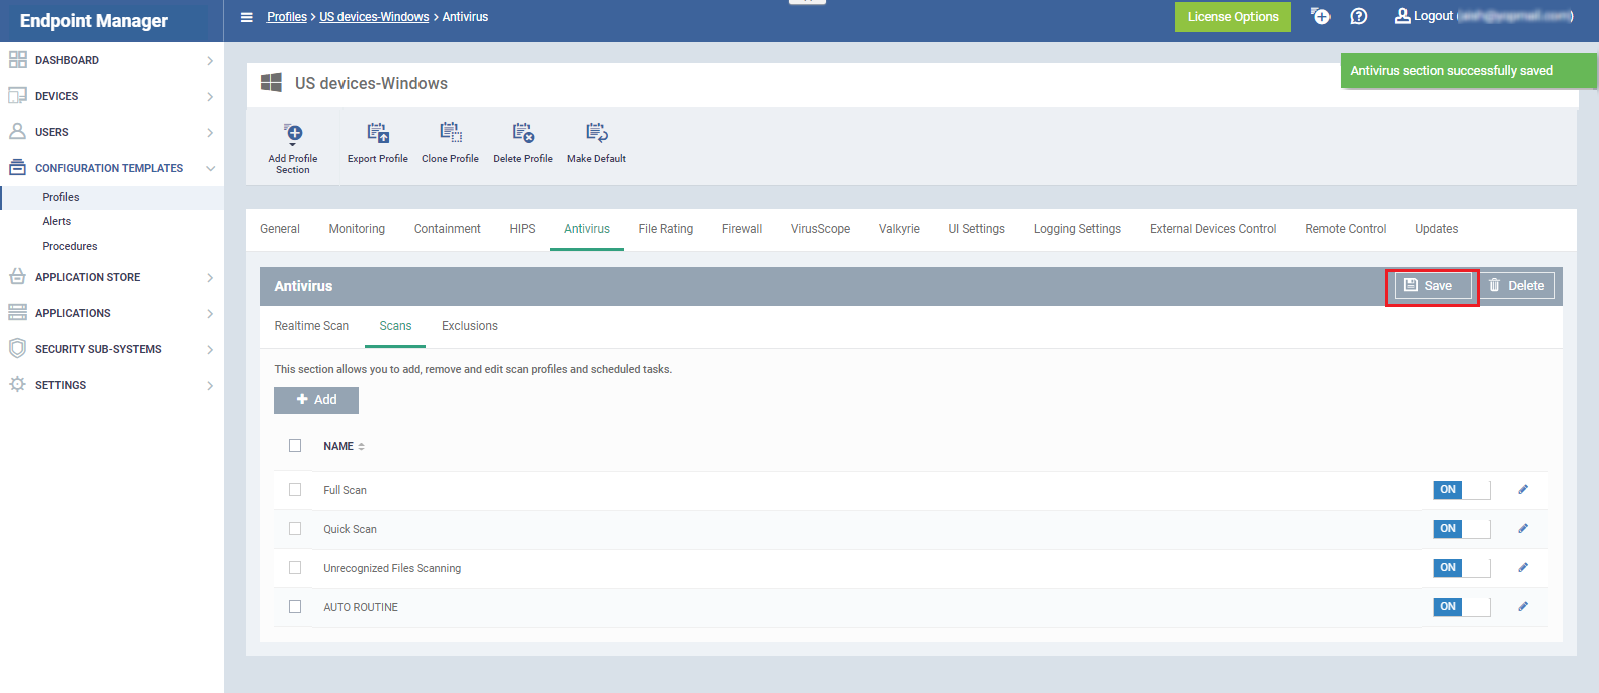
Task: Click the Security Sub-Systems shield icon
Action: click(x=17, y=349)
